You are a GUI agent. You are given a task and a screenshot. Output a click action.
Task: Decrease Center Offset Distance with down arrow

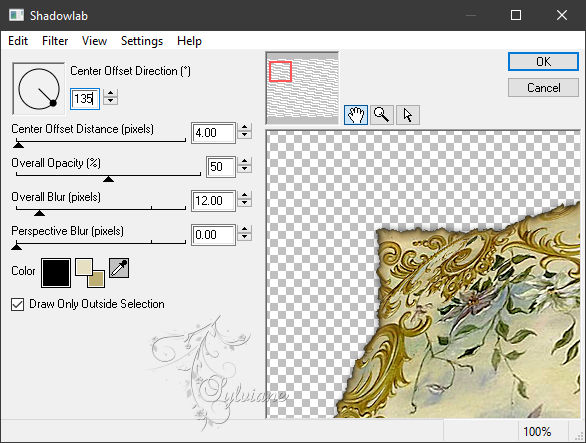tap(244, 135)
